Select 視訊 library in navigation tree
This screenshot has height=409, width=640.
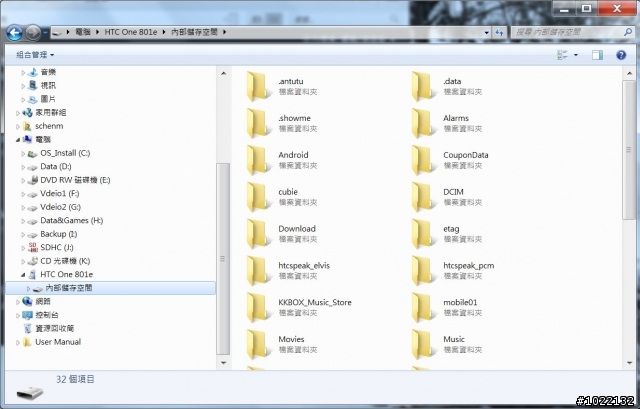pyautogui.click(x=48, y=86)
